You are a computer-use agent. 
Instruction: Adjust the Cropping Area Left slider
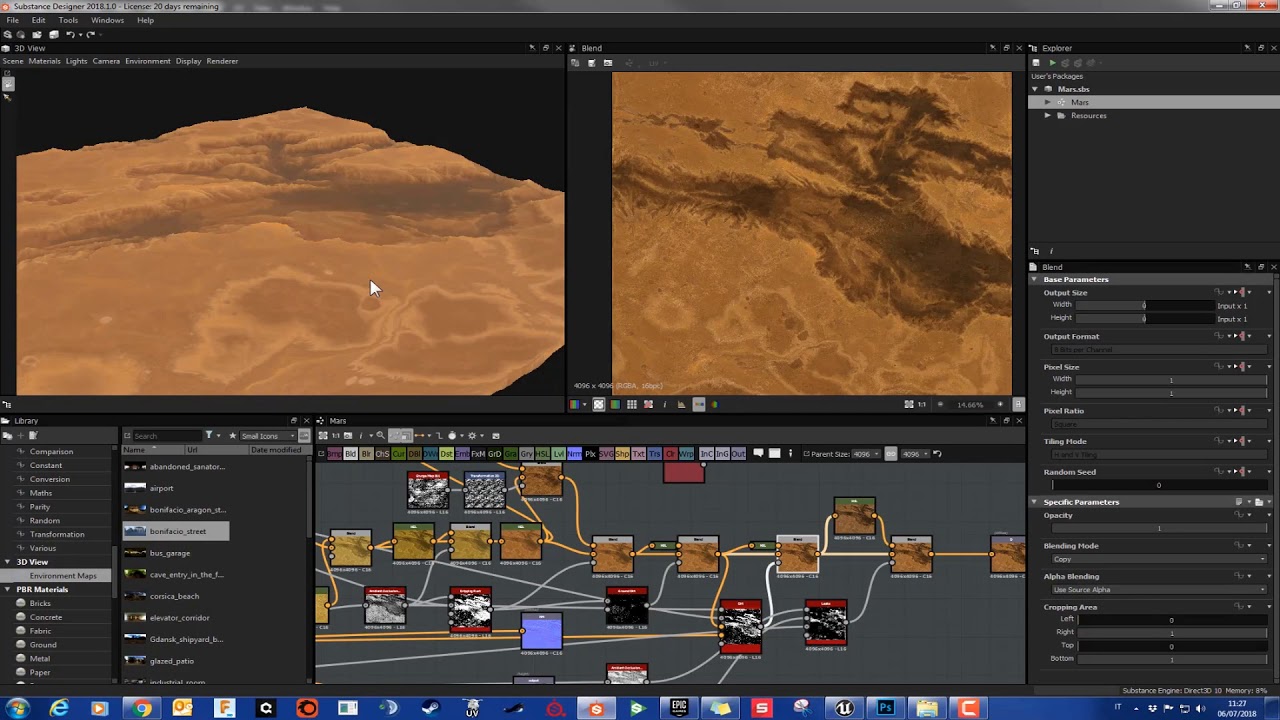point(1171,620)
